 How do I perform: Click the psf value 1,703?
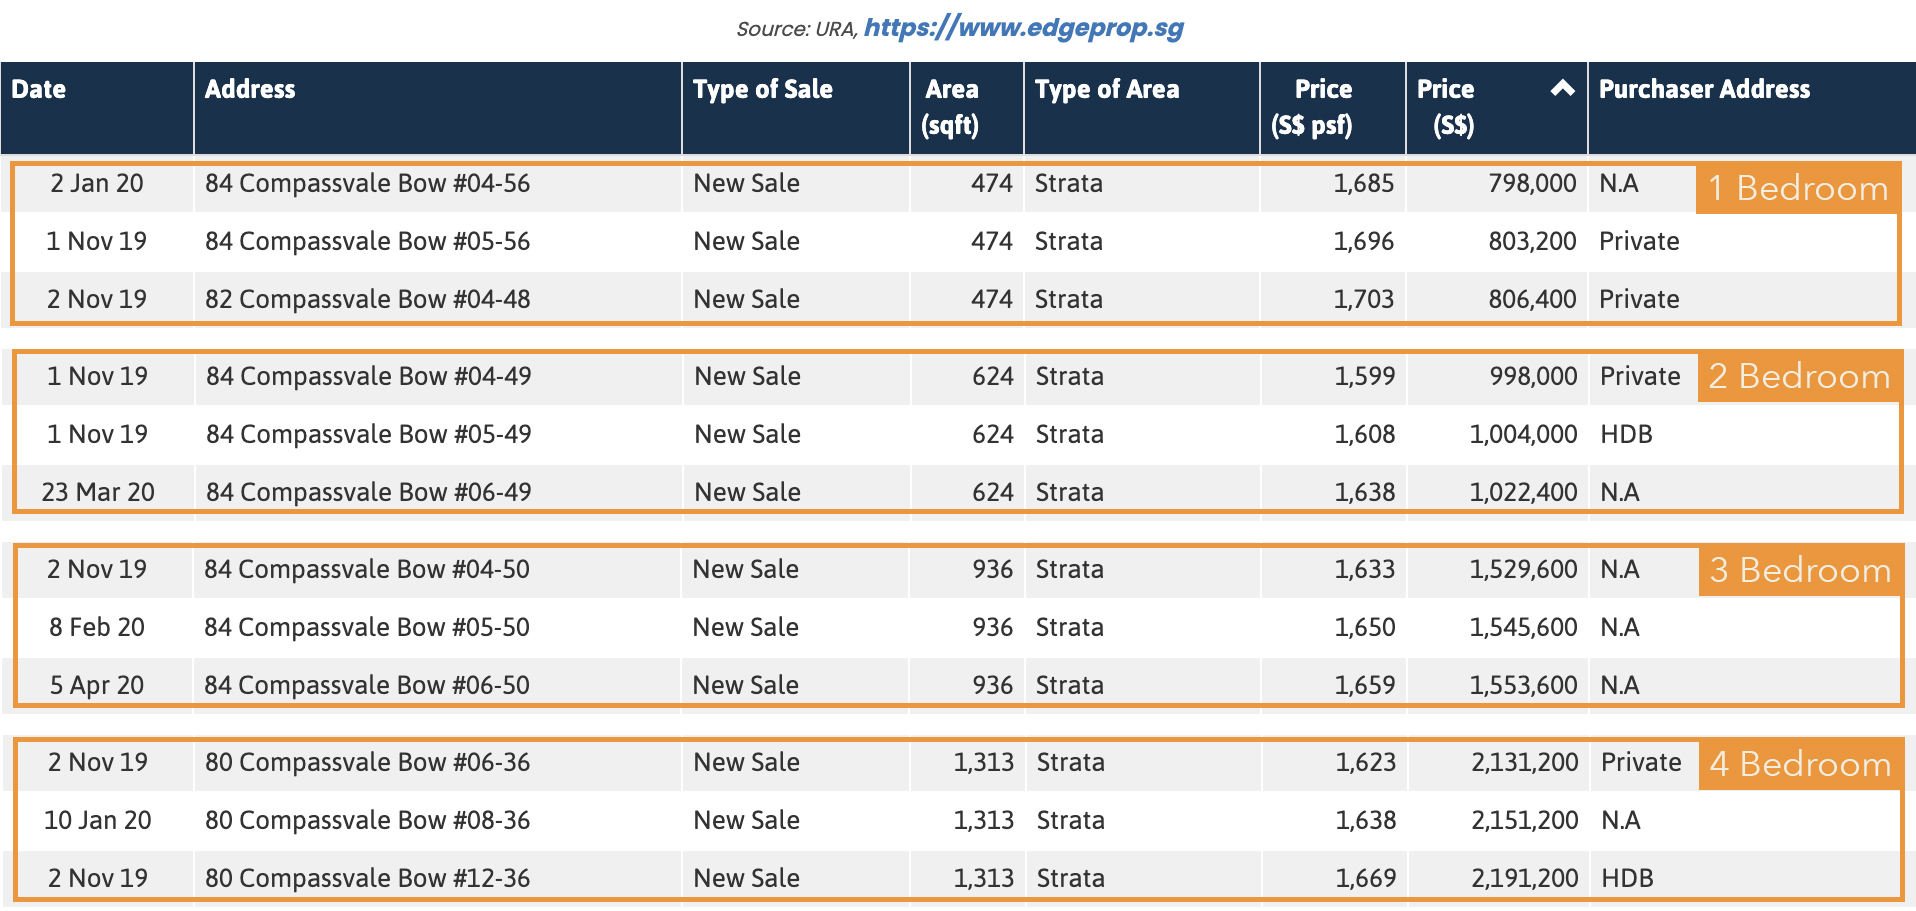tap(1364, 300)
